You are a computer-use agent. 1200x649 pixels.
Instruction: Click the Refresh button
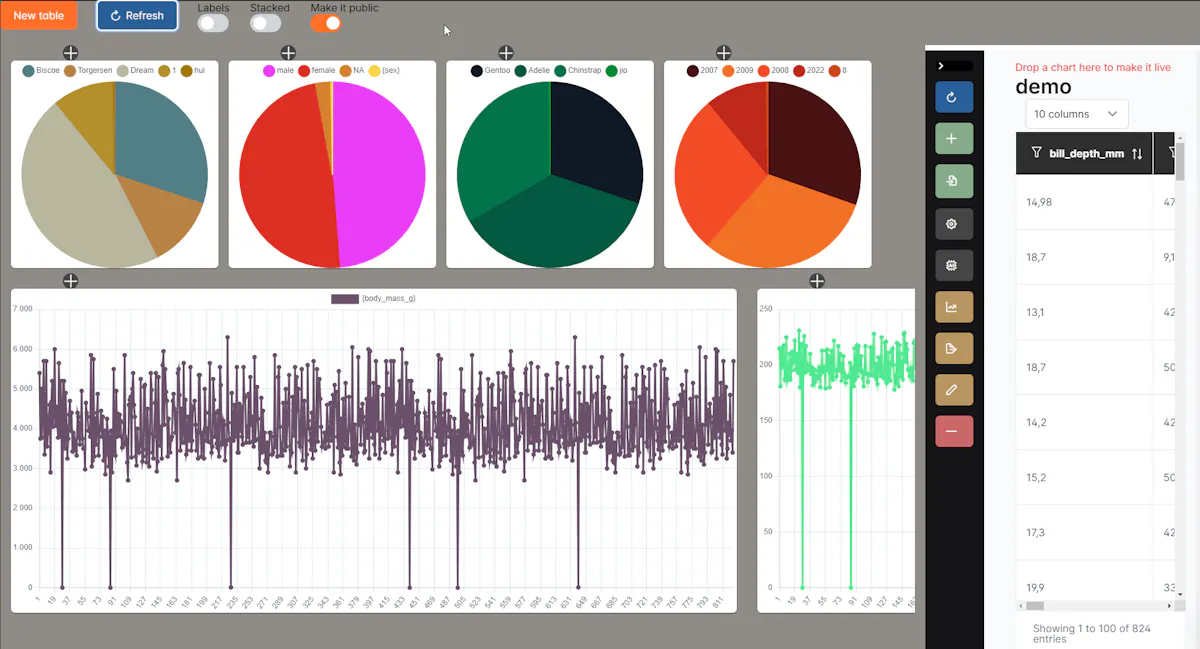pos(137,15)
